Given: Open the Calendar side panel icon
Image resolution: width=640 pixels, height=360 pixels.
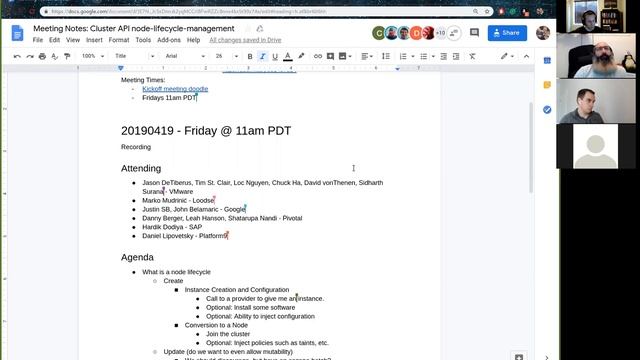Looking at the screenshot, I should [547, 61].
